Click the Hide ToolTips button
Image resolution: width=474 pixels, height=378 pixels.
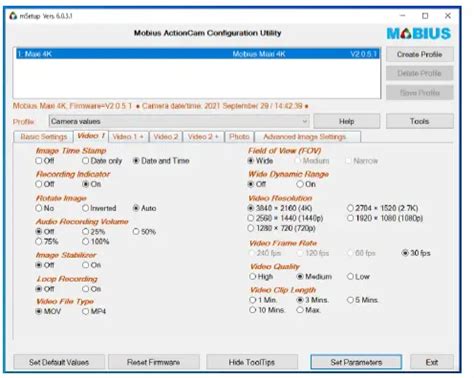252,362
